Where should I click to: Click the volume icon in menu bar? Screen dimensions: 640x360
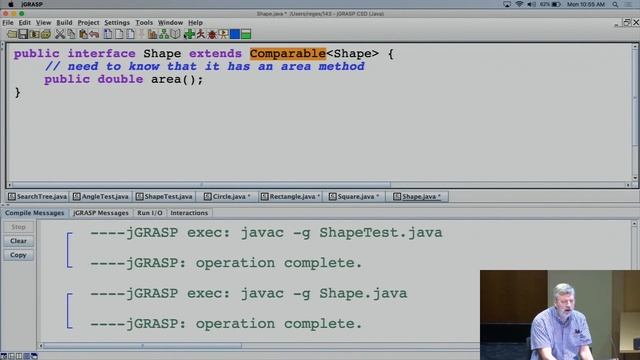coord(531,4)
